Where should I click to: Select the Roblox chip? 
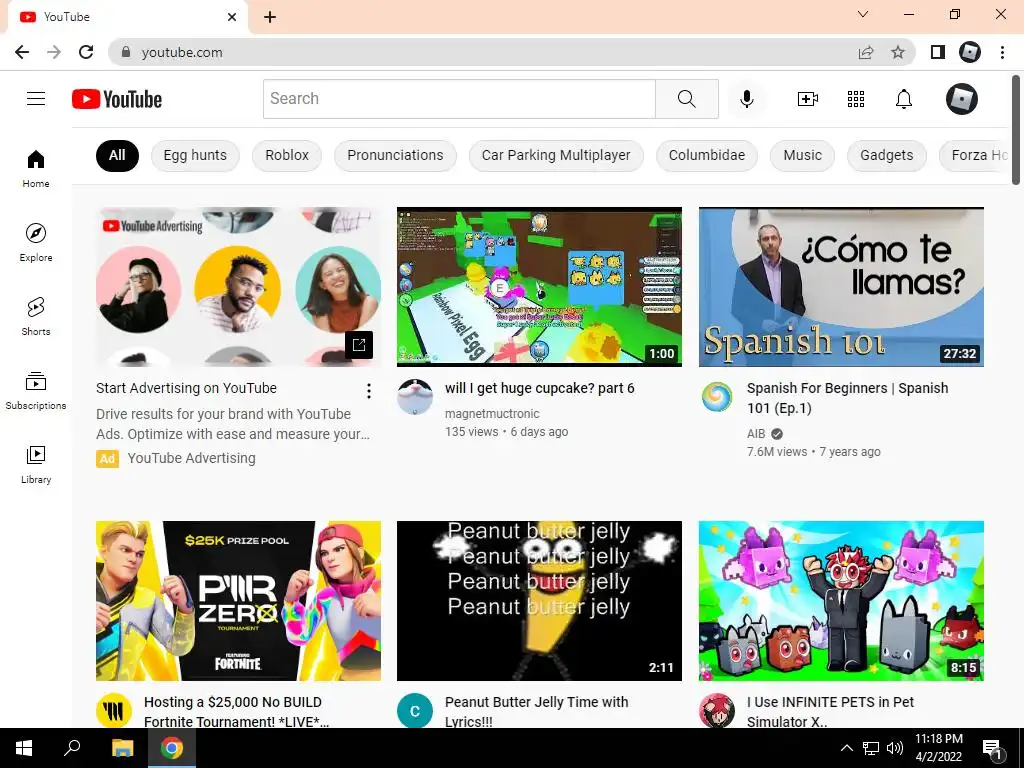(287, 155)
